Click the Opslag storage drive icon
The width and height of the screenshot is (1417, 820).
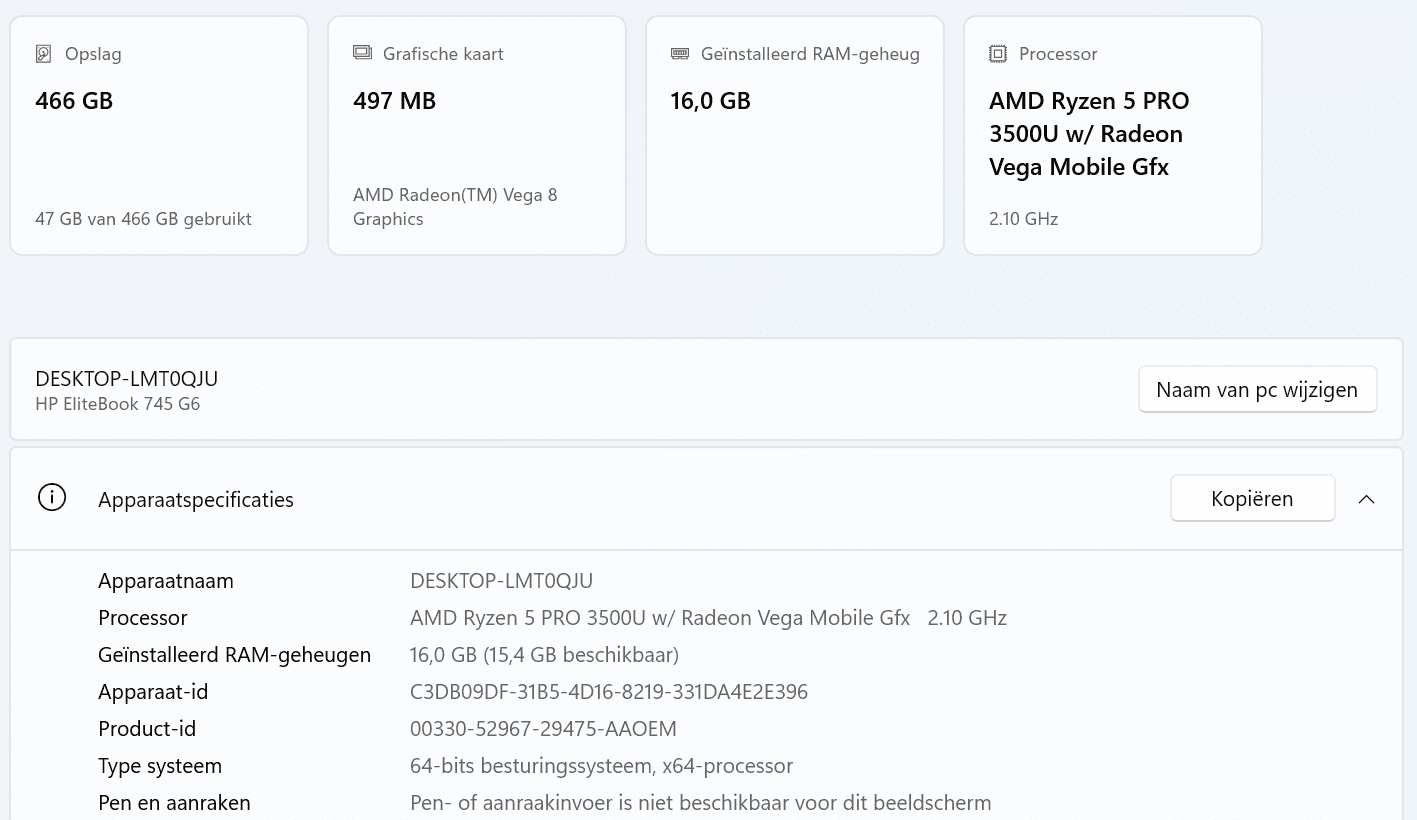pos(43,54)
